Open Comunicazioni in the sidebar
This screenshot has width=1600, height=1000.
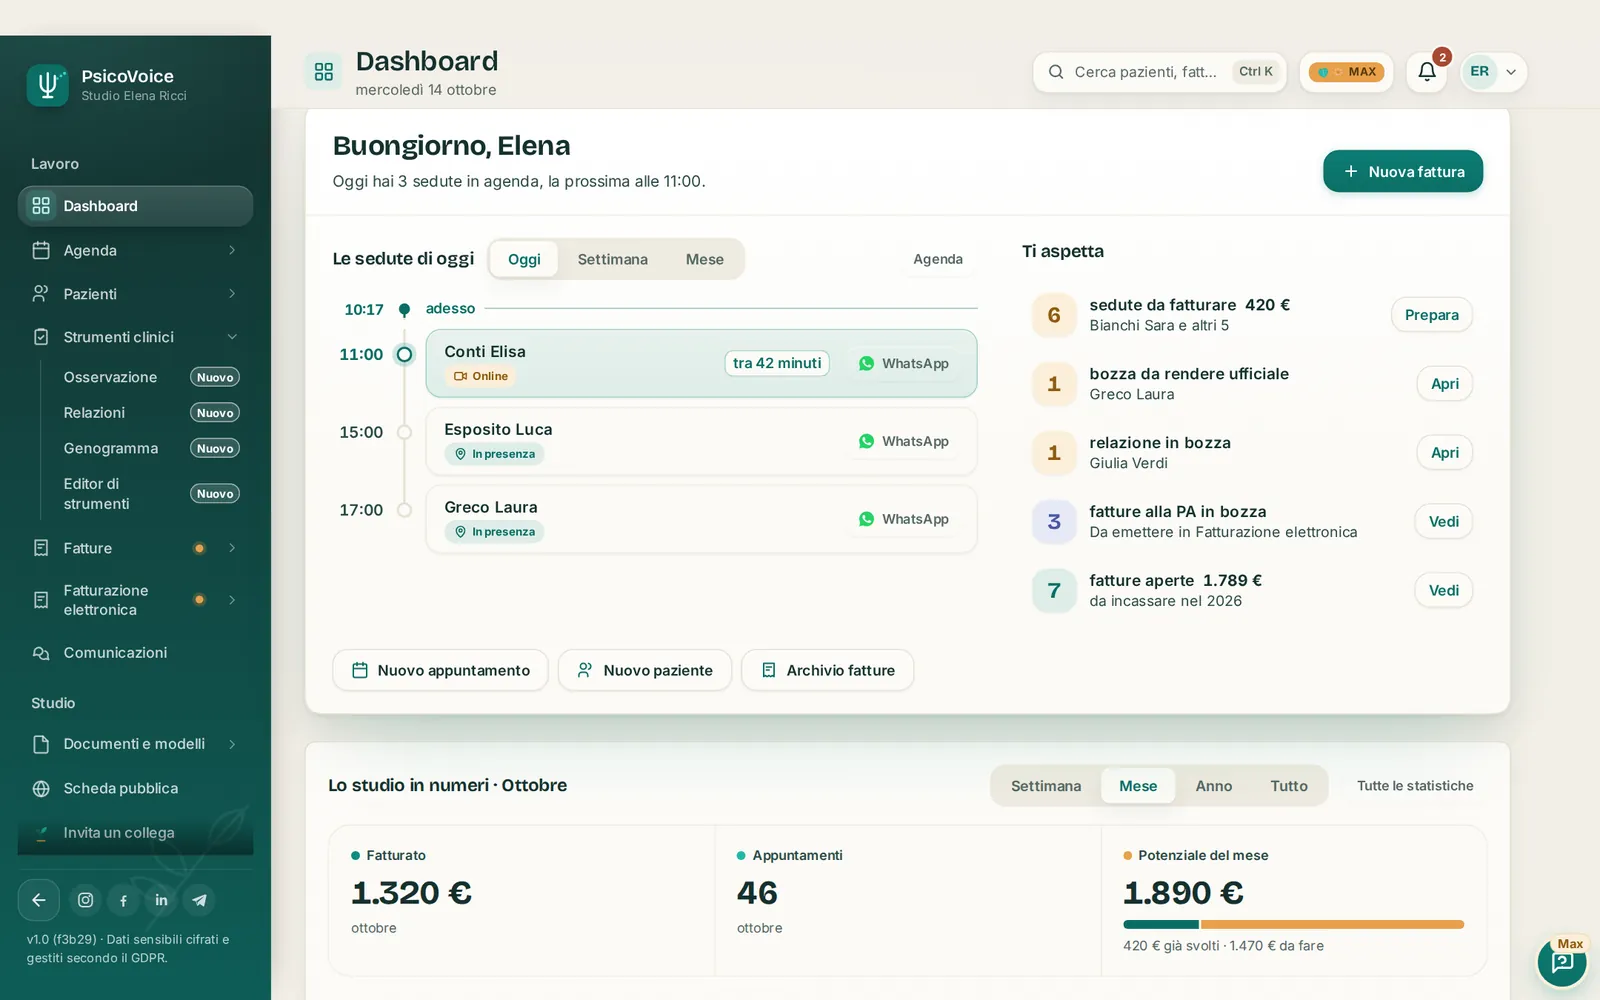coord(135,653)
